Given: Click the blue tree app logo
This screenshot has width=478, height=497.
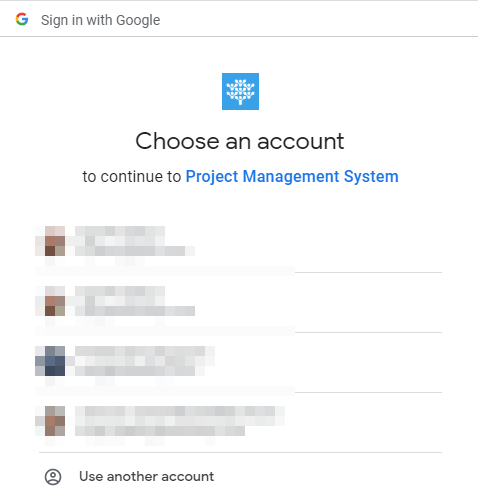Looking at the screenshot, I should coord(240,91).
